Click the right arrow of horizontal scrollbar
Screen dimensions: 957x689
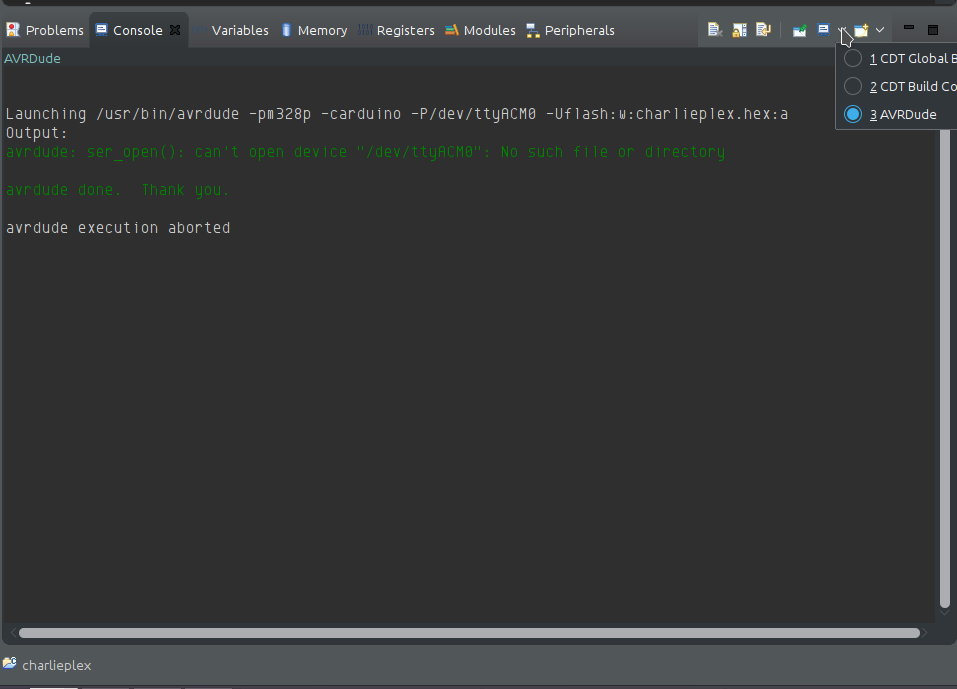(x=925, y=633)
